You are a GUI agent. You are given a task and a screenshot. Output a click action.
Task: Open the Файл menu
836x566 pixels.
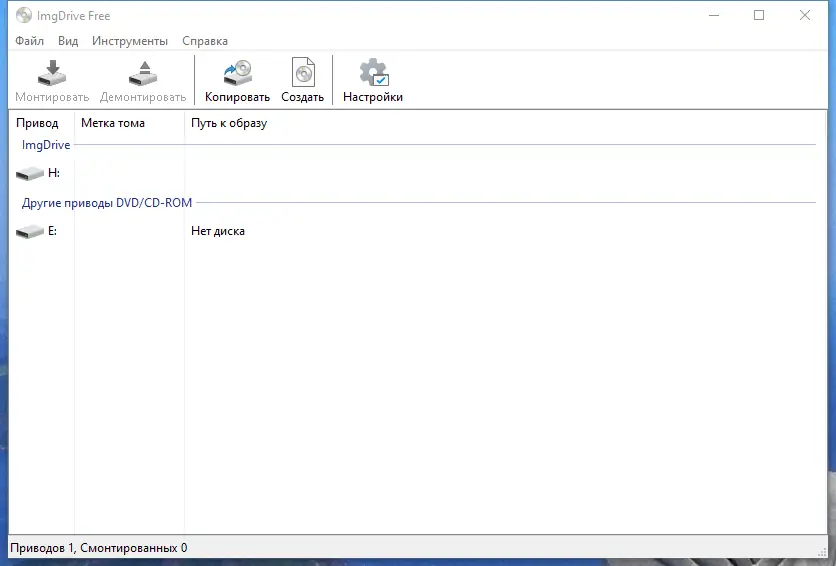[29, 41]
